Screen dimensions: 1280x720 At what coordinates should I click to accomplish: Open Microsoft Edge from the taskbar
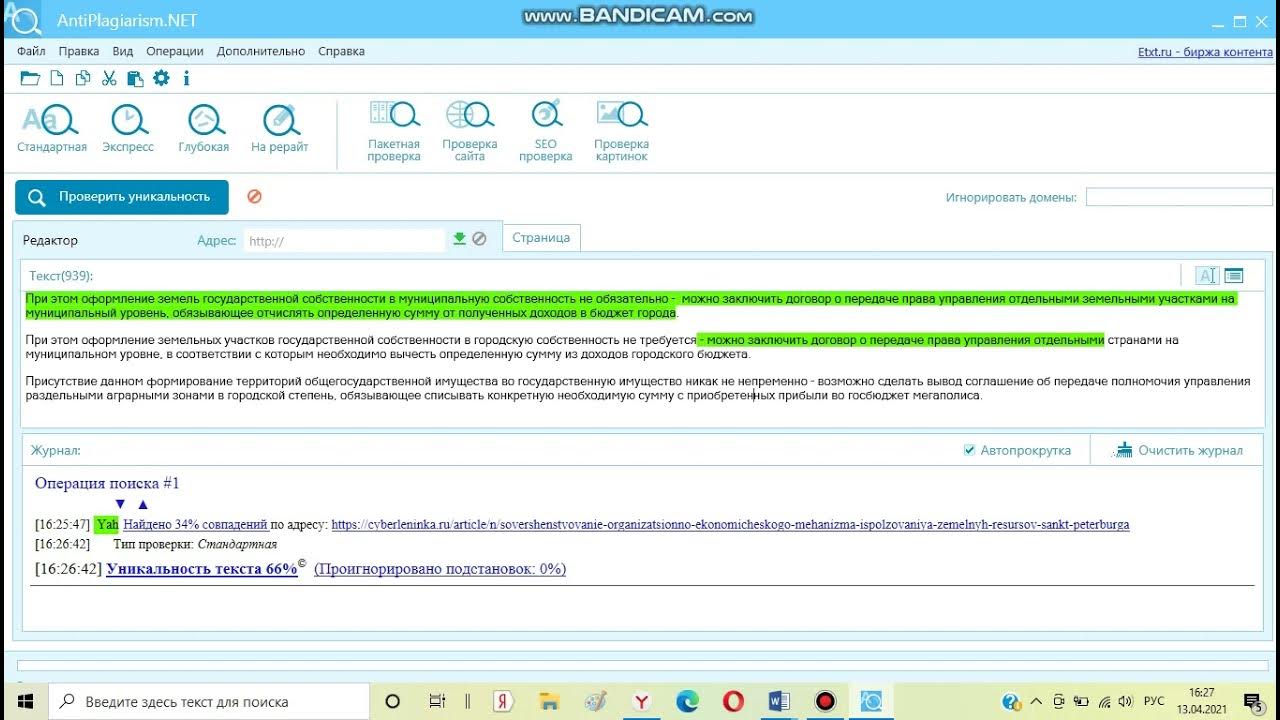click(687, 702)
